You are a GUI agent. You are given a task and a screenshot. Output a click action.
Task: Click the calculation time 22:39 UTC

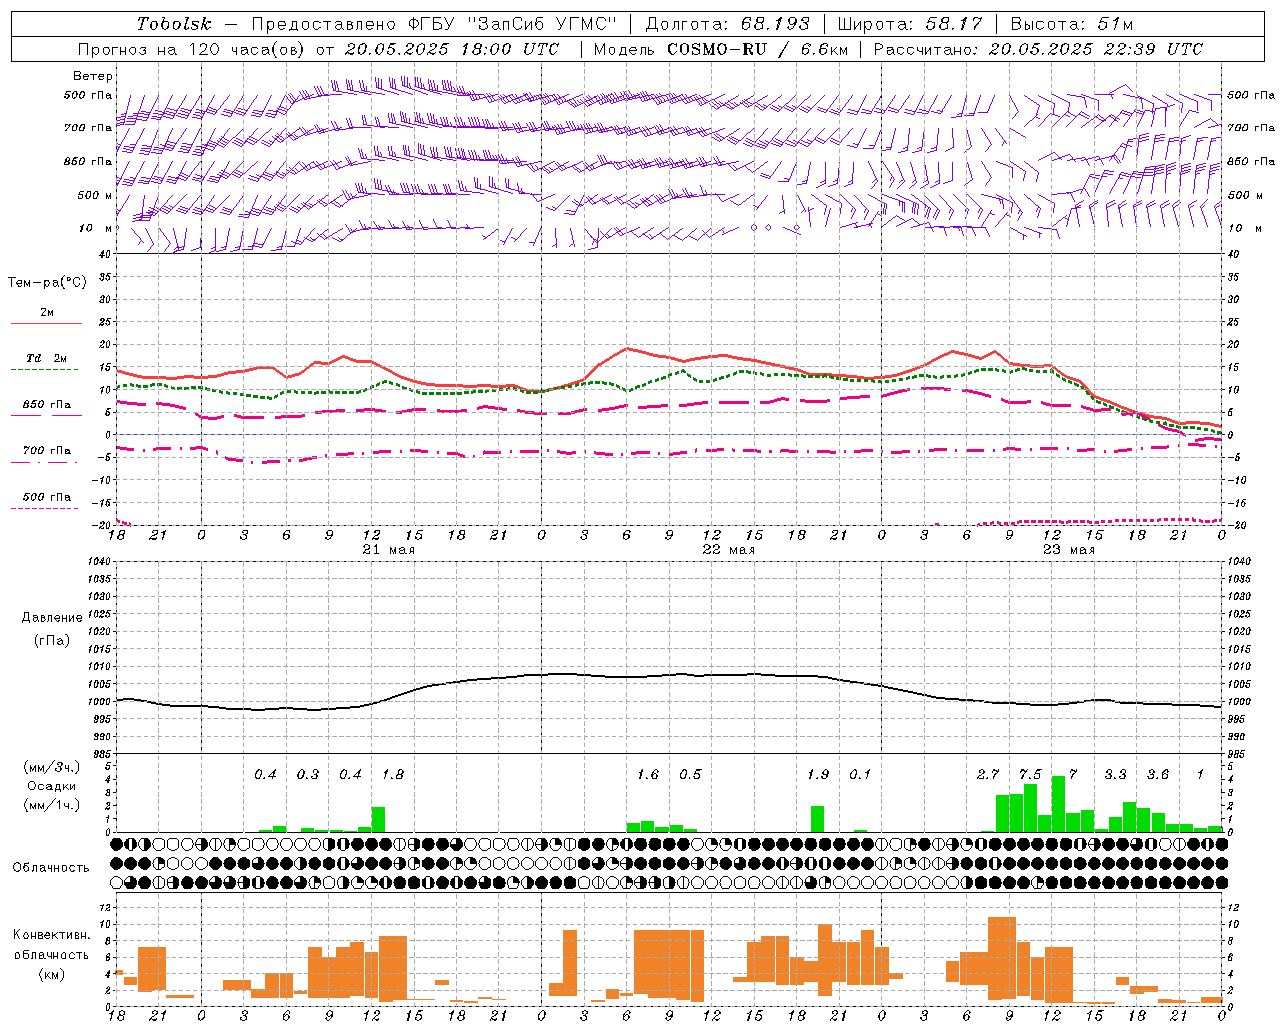tap(1146, 49)
